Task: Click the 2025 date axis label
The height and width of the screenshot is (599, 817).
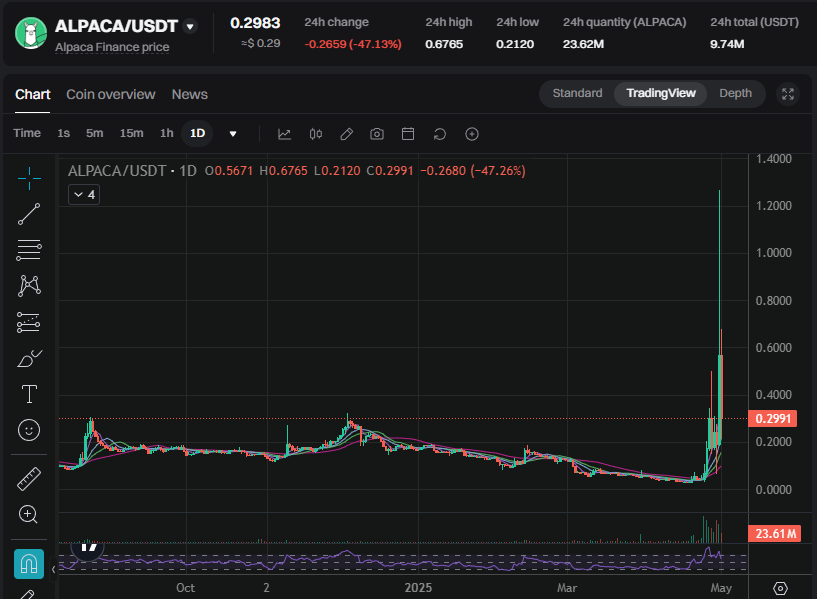Action: click(x=418, y=588)
